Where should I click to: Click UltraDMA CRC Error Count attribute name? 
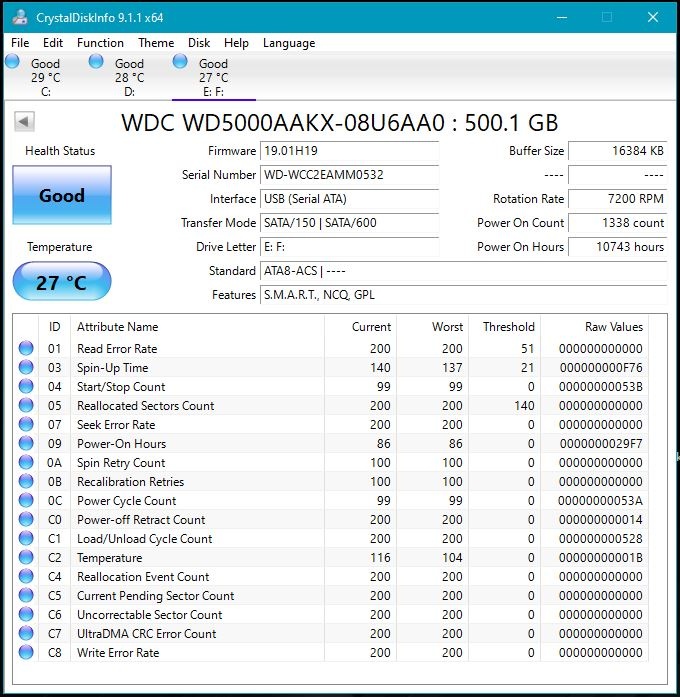pos(147,633)
